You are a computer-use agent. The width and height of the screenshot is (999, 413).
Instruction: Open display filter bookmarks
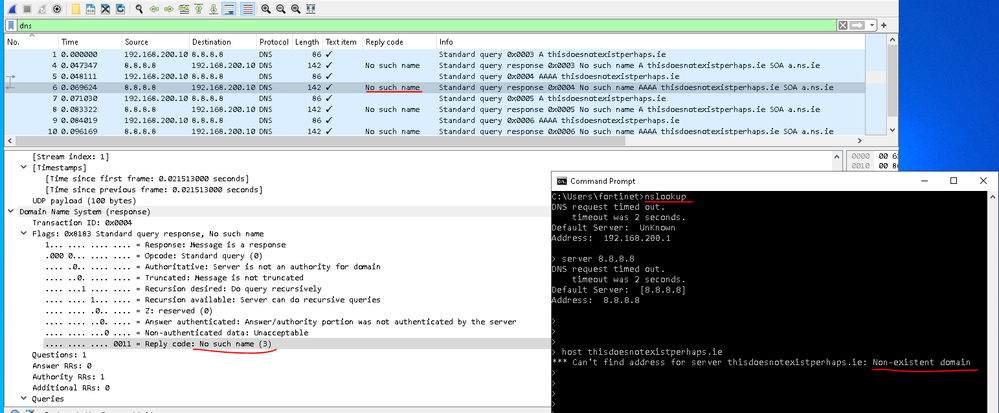click(x=11, y=25)
